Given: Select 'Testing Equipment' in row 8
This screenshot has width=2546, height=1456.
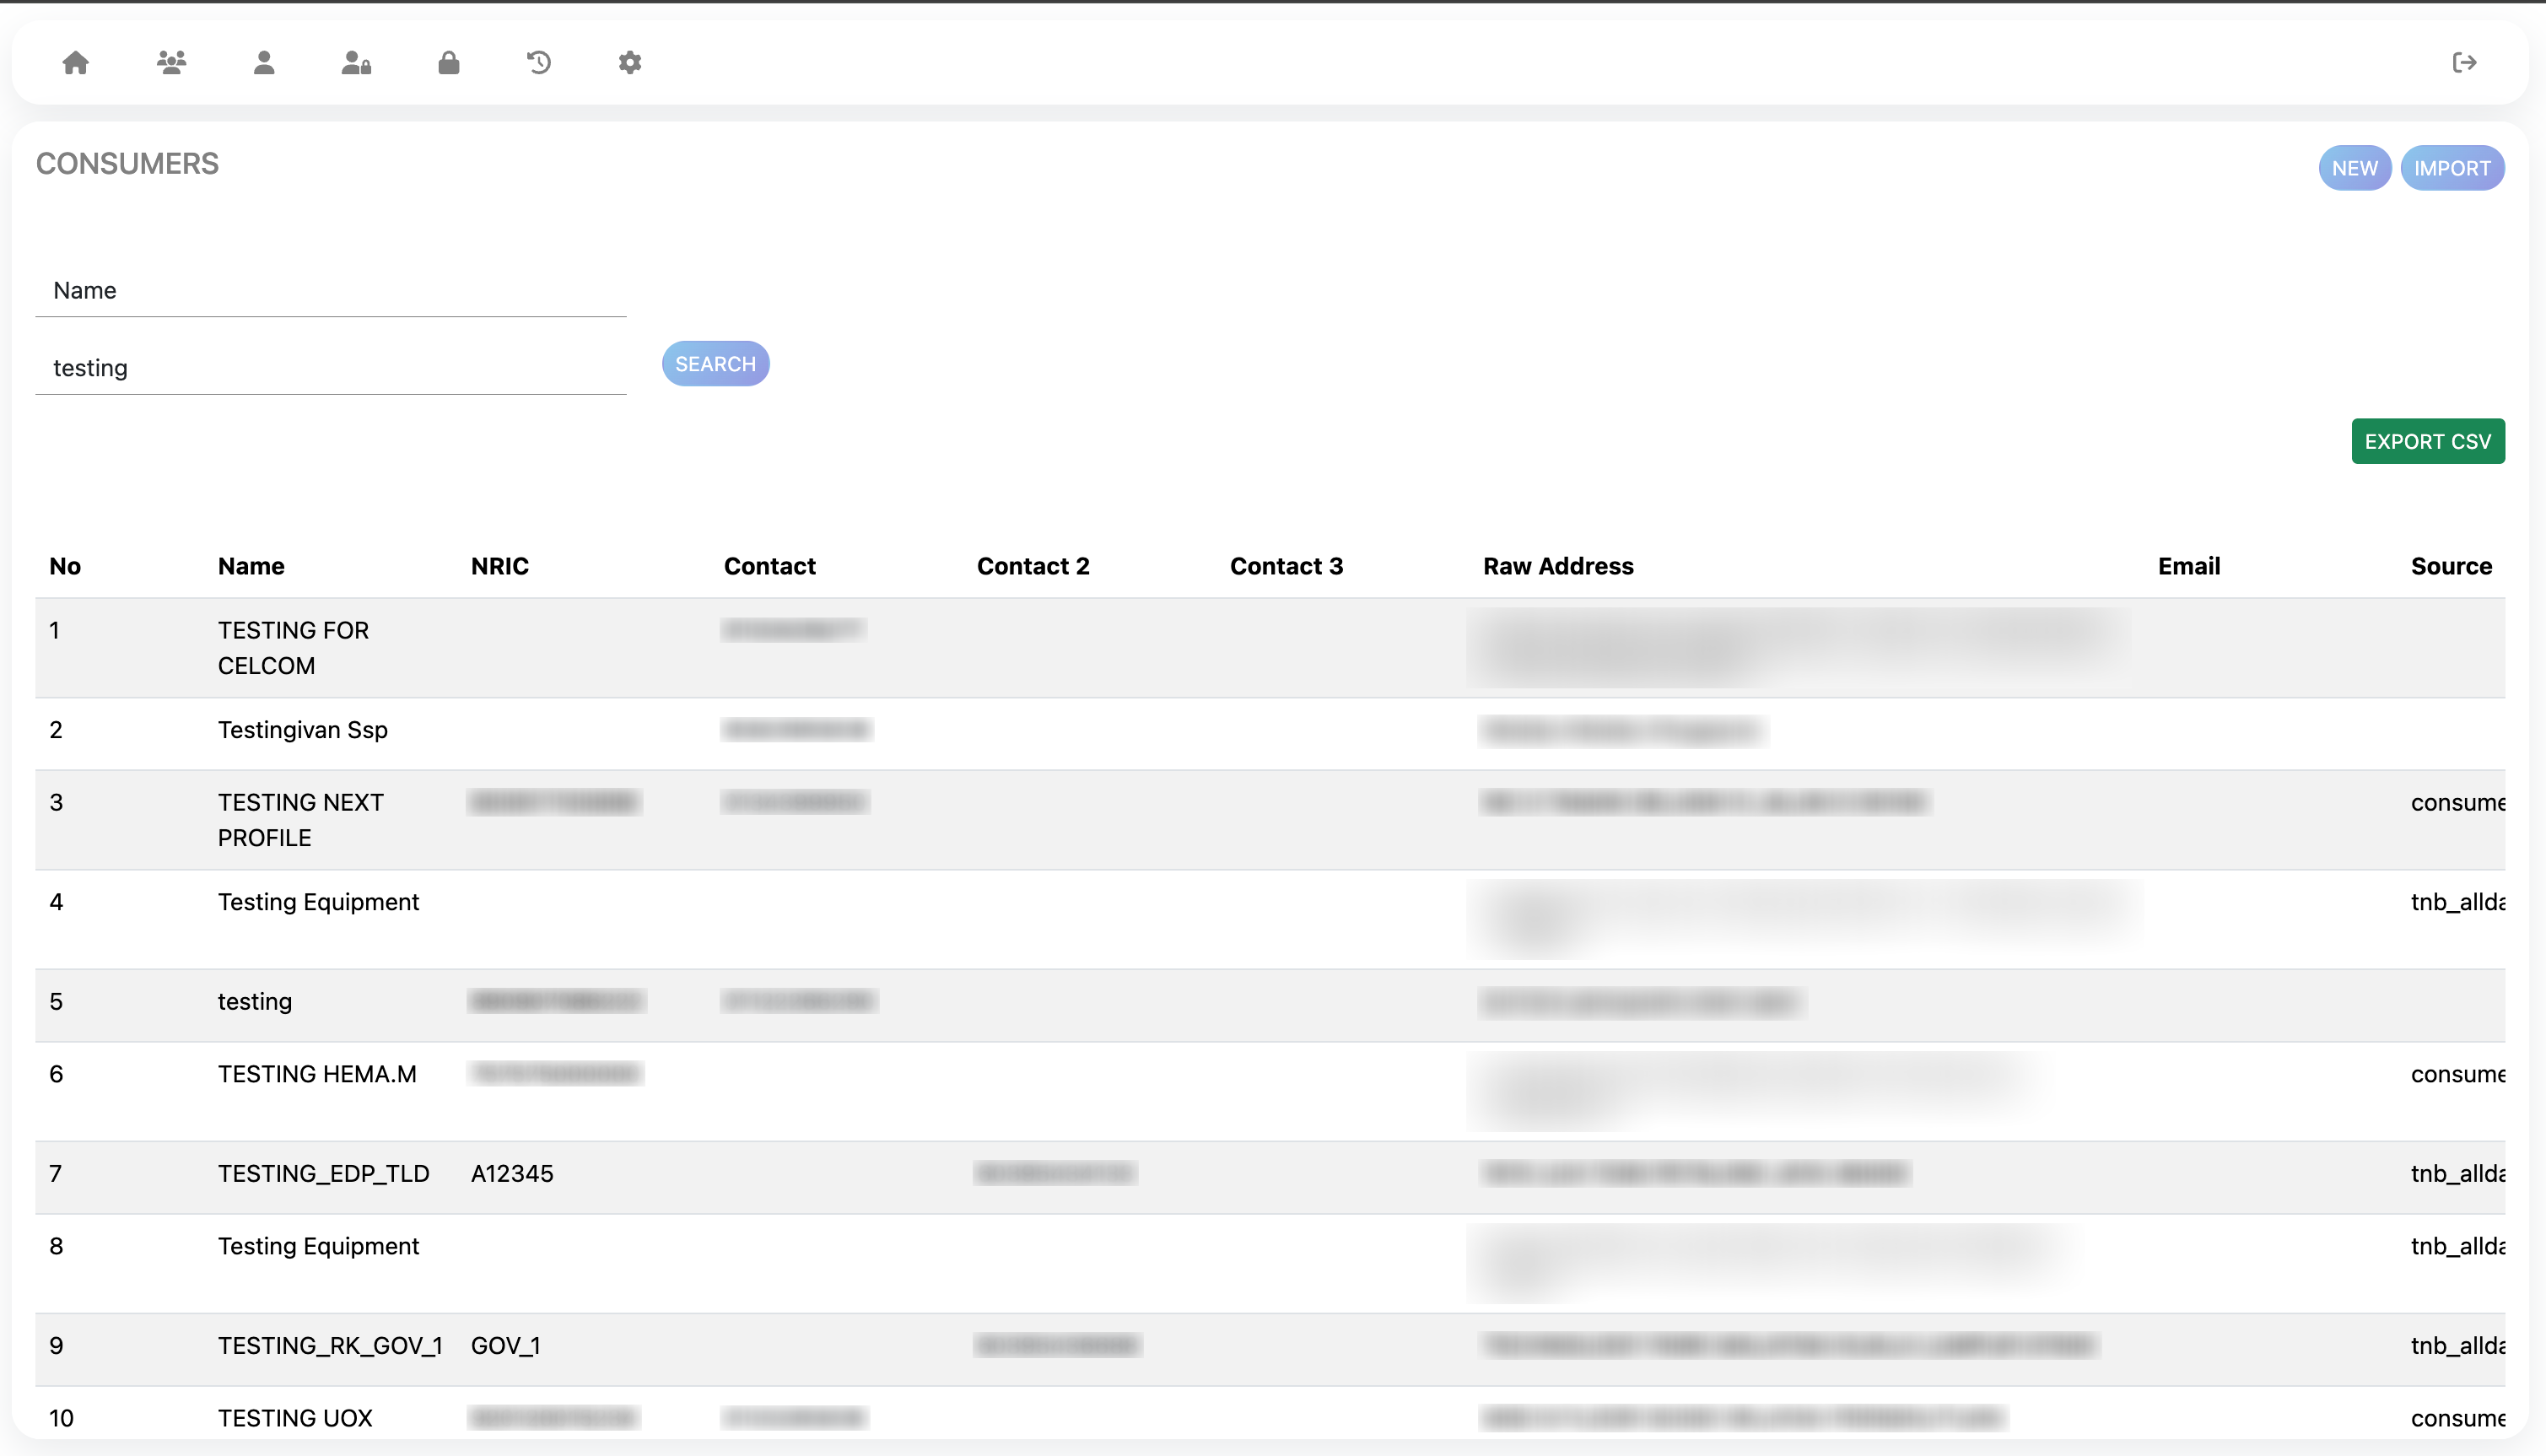Looking at the screenshot, I should click(318, 1246).
